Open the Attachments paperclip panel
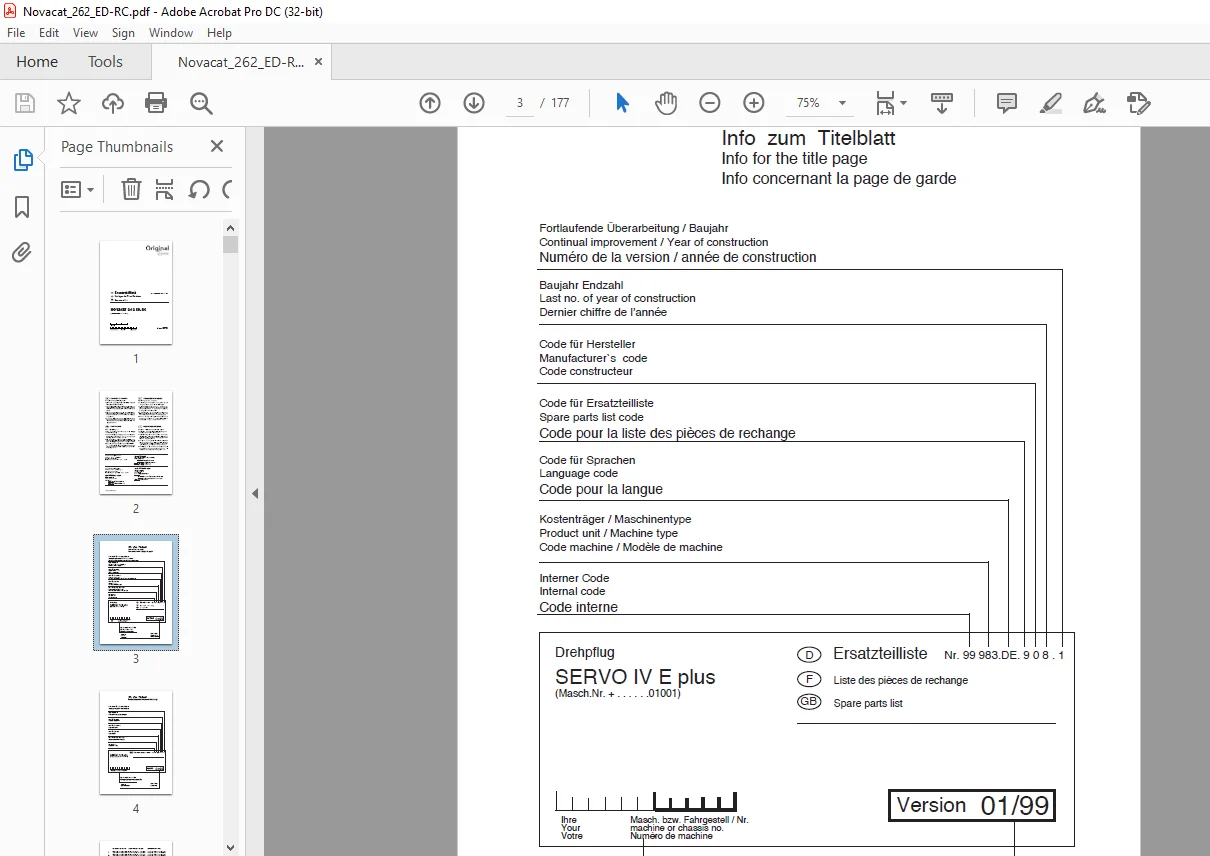Viewport: 1210px width, 856px height. [22, 252]
